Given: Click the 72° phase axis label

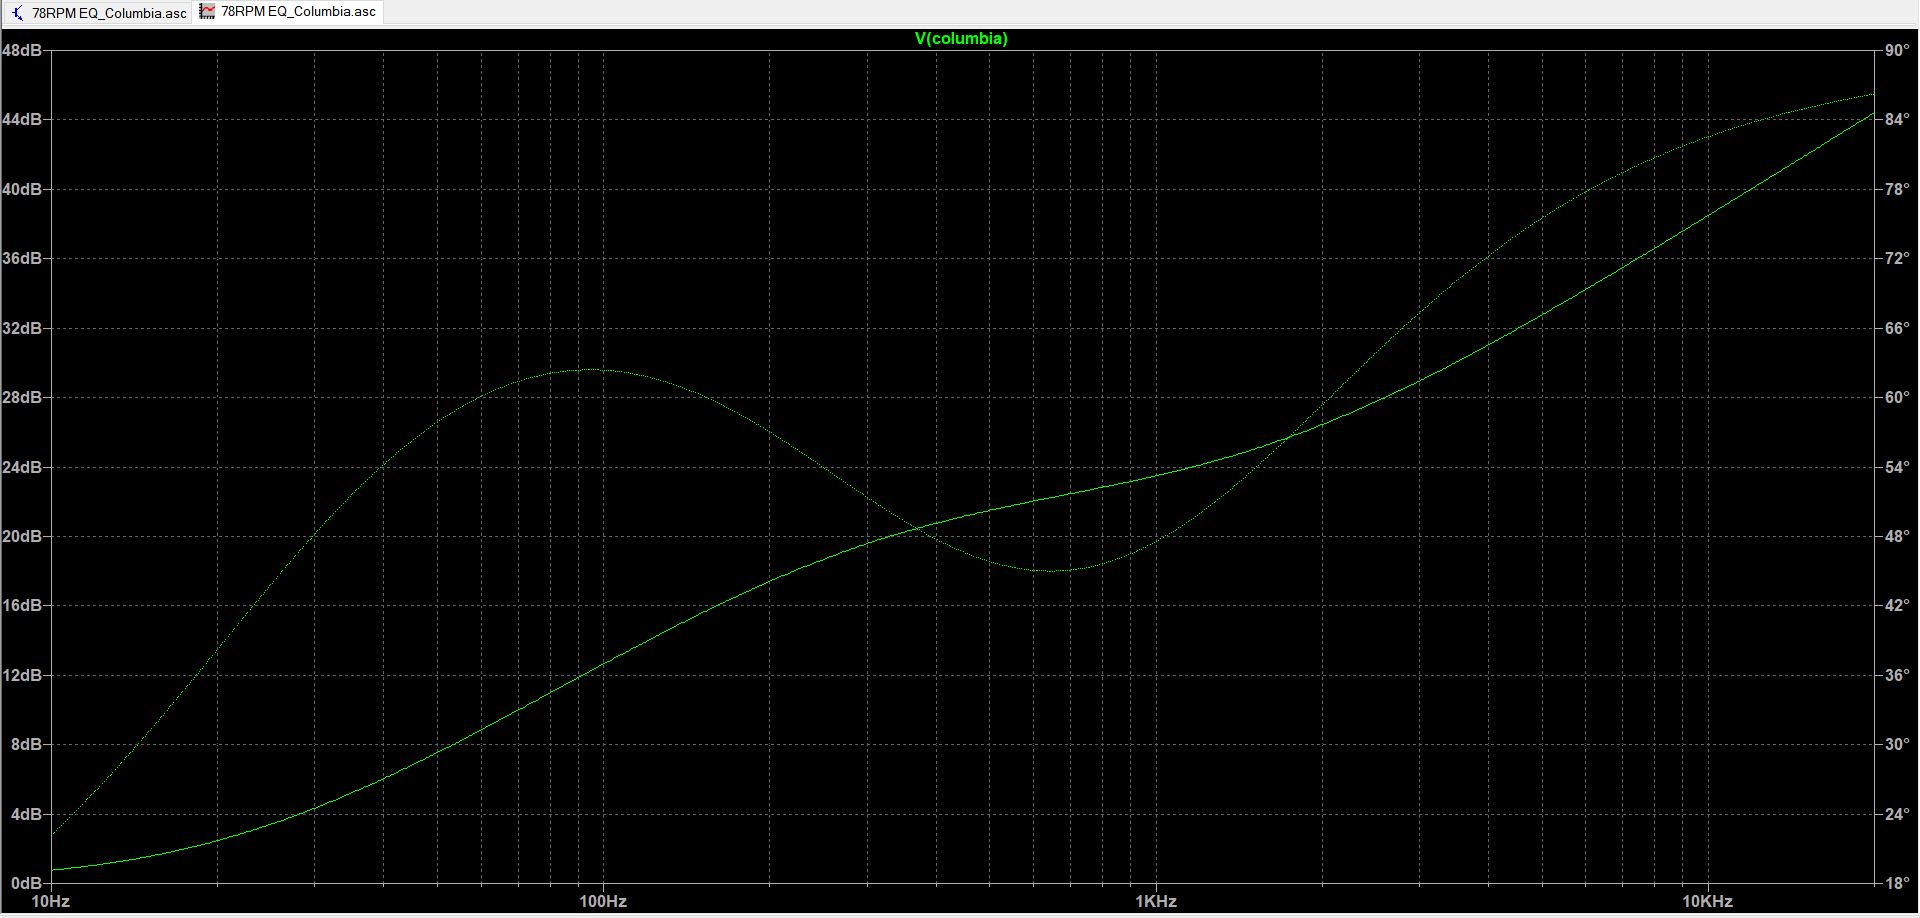Looking at the screenshot, I should [1897, 258].
